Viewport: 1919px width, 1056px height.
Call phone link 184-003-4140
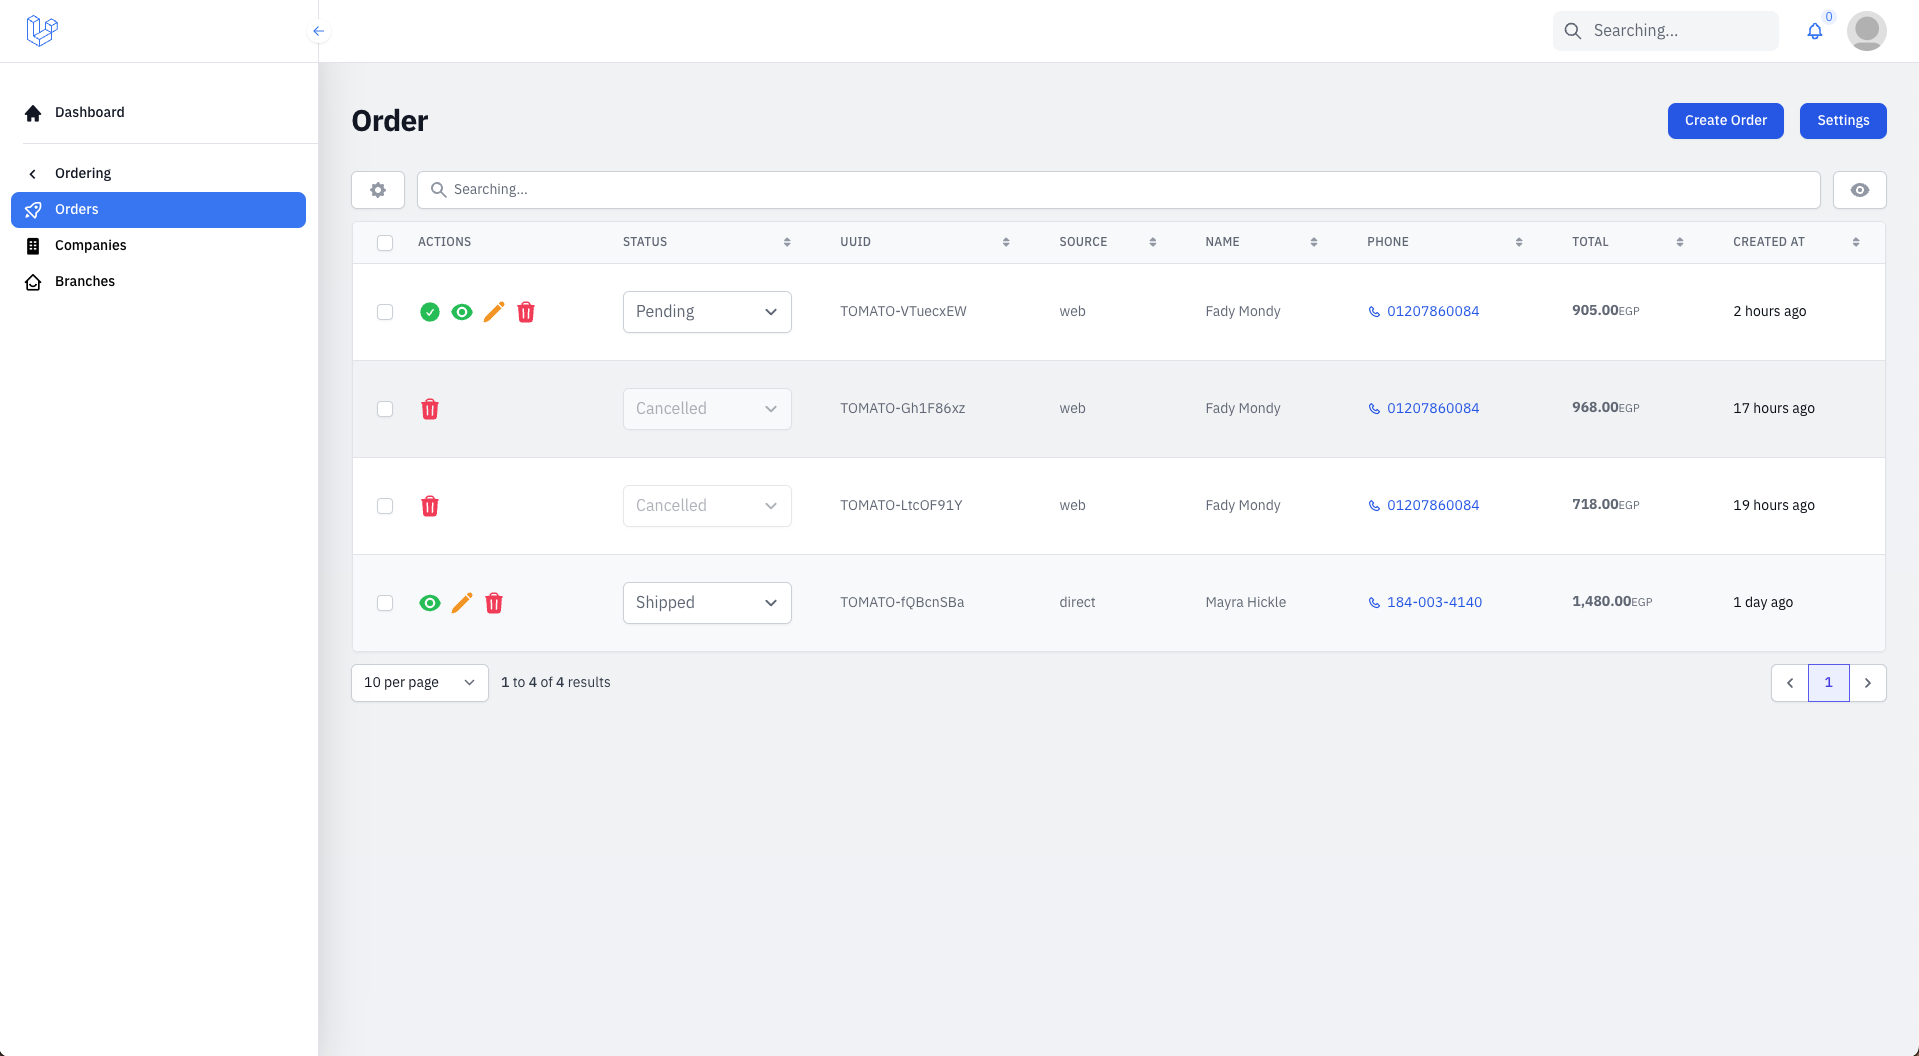pyautogui.click(x=1425, y=603)
